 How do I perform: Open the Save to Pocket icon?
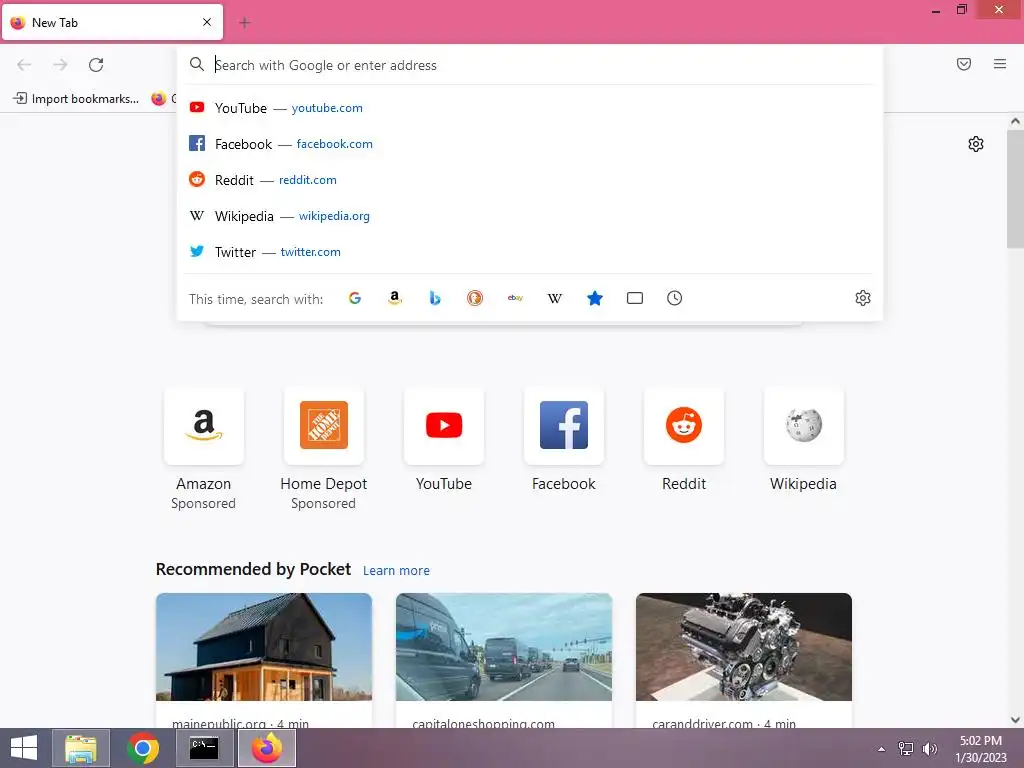coord(964,64)
